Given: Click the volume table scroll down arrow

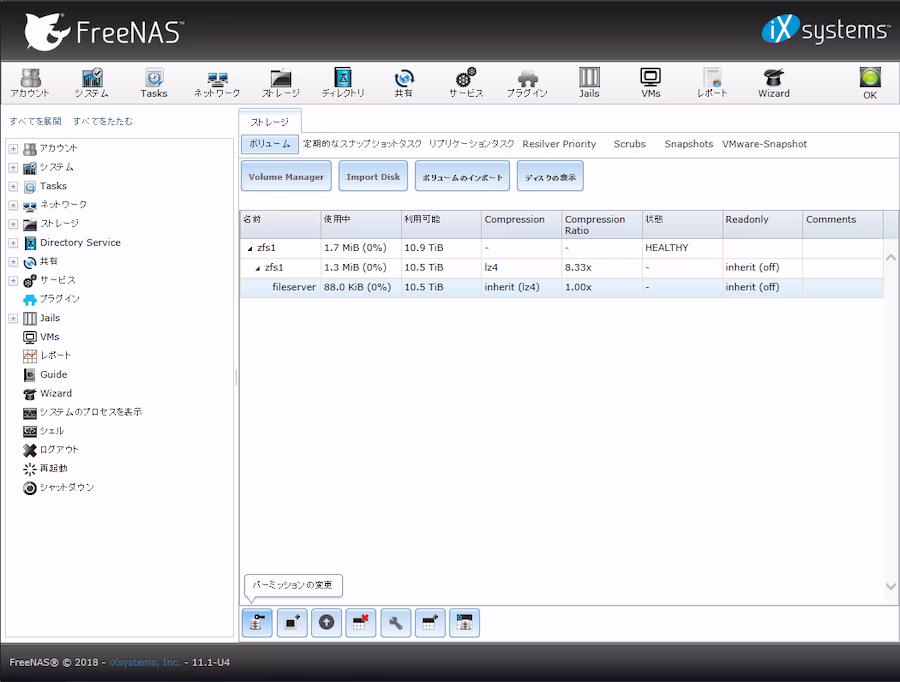Looking at the screenshot, I should click(x=890, y=586).
